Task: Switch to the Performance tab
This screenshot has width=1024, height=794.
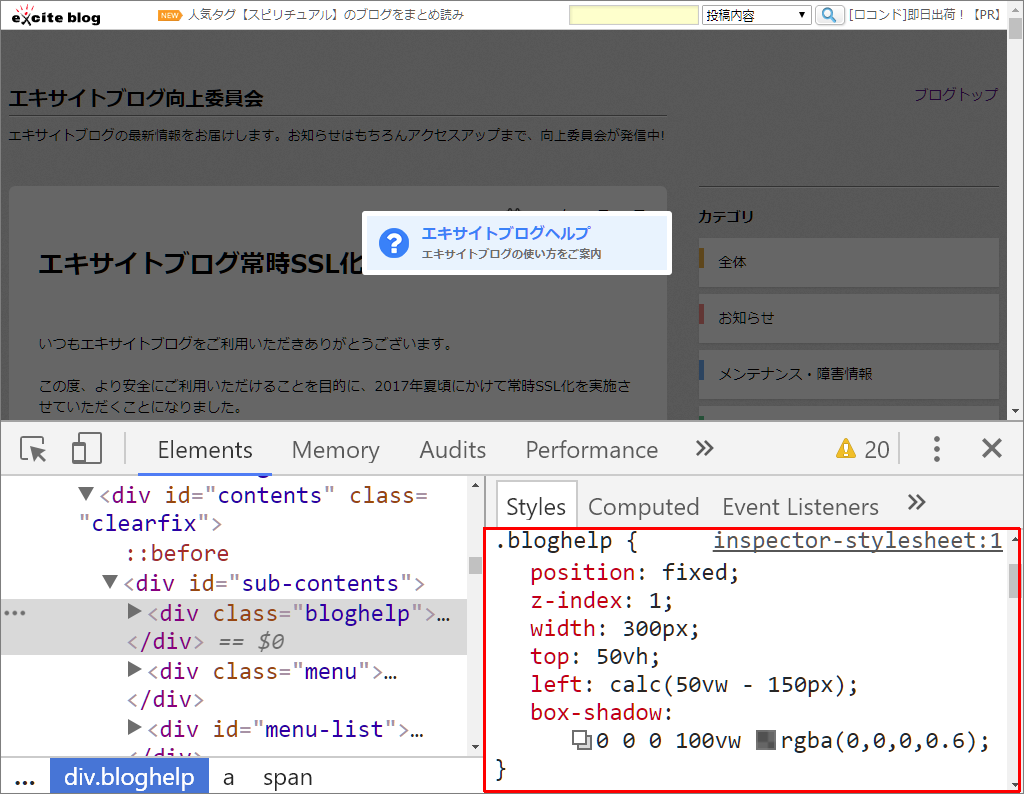Action: coord(592,450)
